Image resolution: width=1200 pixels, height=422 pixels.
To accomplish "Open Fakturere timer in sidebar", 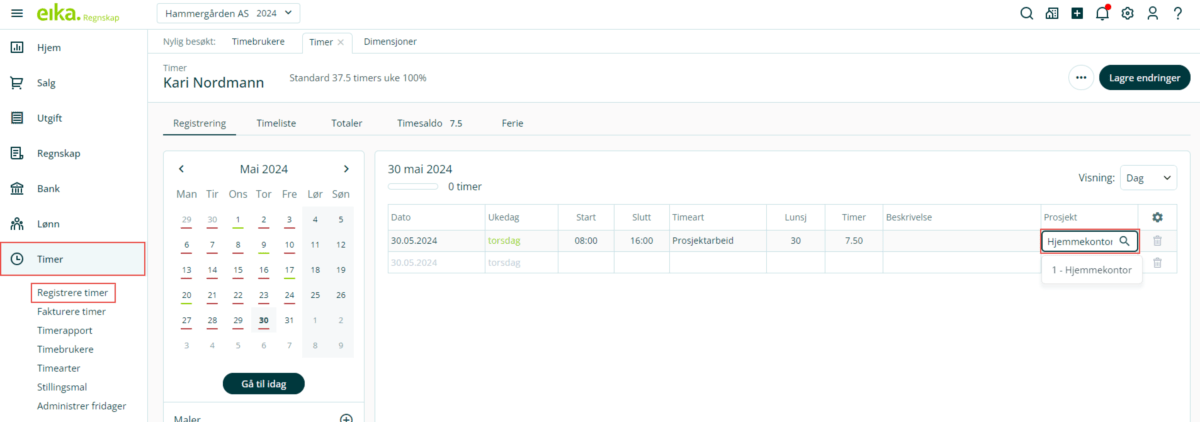I will [x=71, y=311].
